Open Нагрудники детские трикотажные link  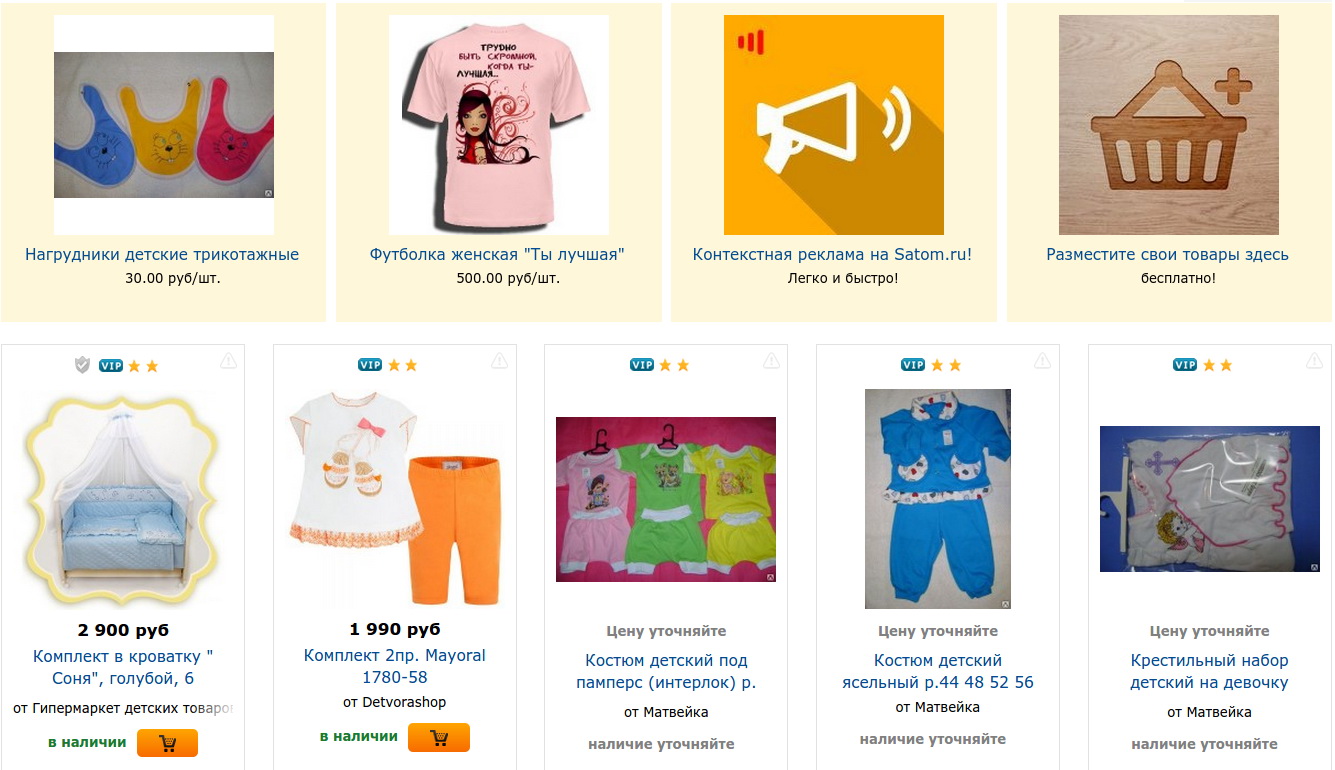tap(162, 254)
